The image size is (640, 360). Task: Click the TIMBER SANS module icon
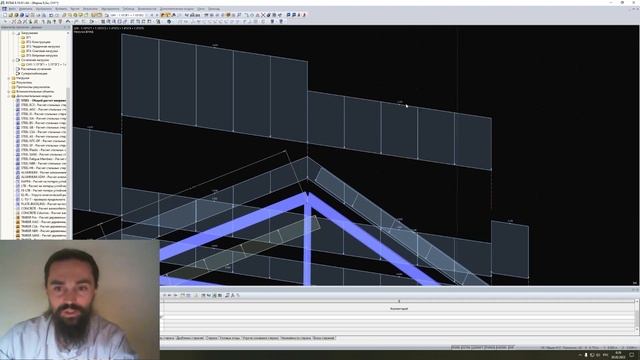point(18,235)
